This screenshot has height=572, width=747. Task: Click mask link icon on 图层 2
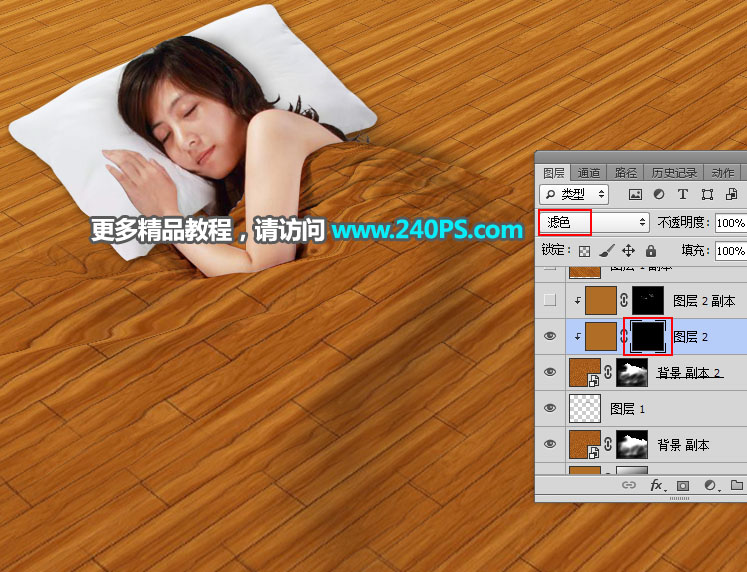coord(624,336)
